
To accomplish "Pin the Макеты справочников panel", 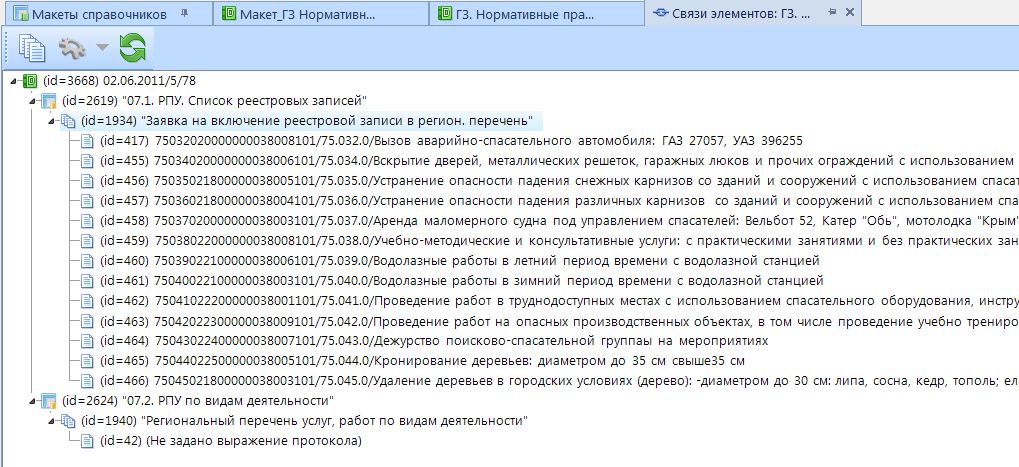I will click(182, 14).
